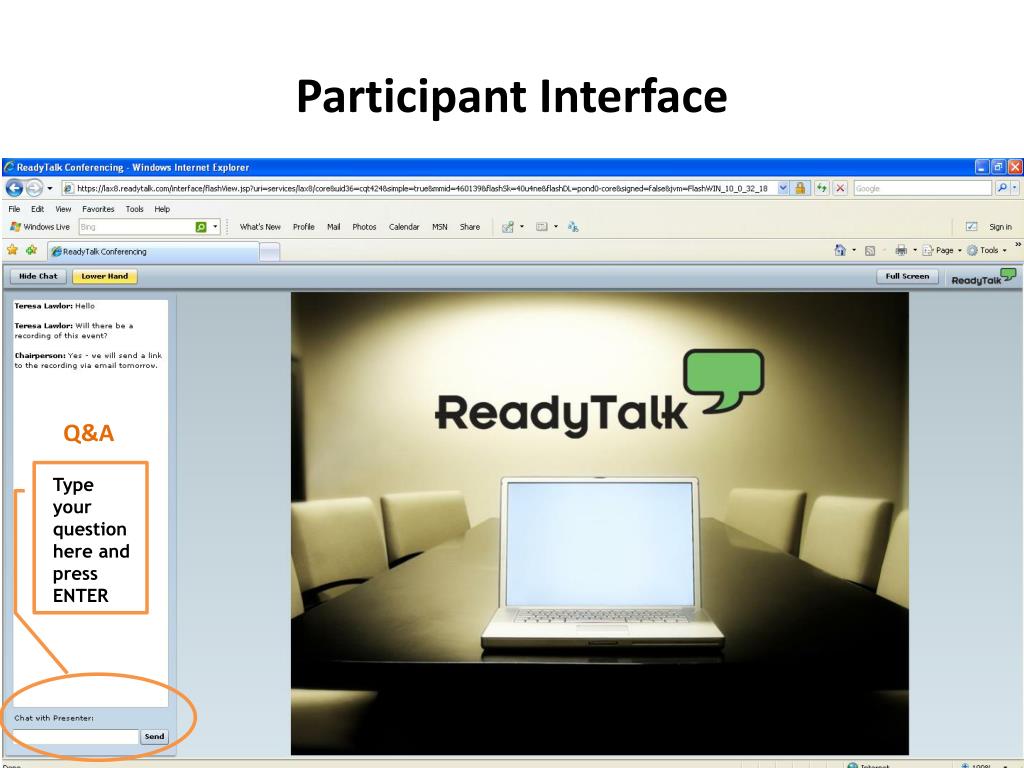The width and height of the screenshot is (1024, 768).
Task: Click the Hide Chat button
Action: point(38,276)
